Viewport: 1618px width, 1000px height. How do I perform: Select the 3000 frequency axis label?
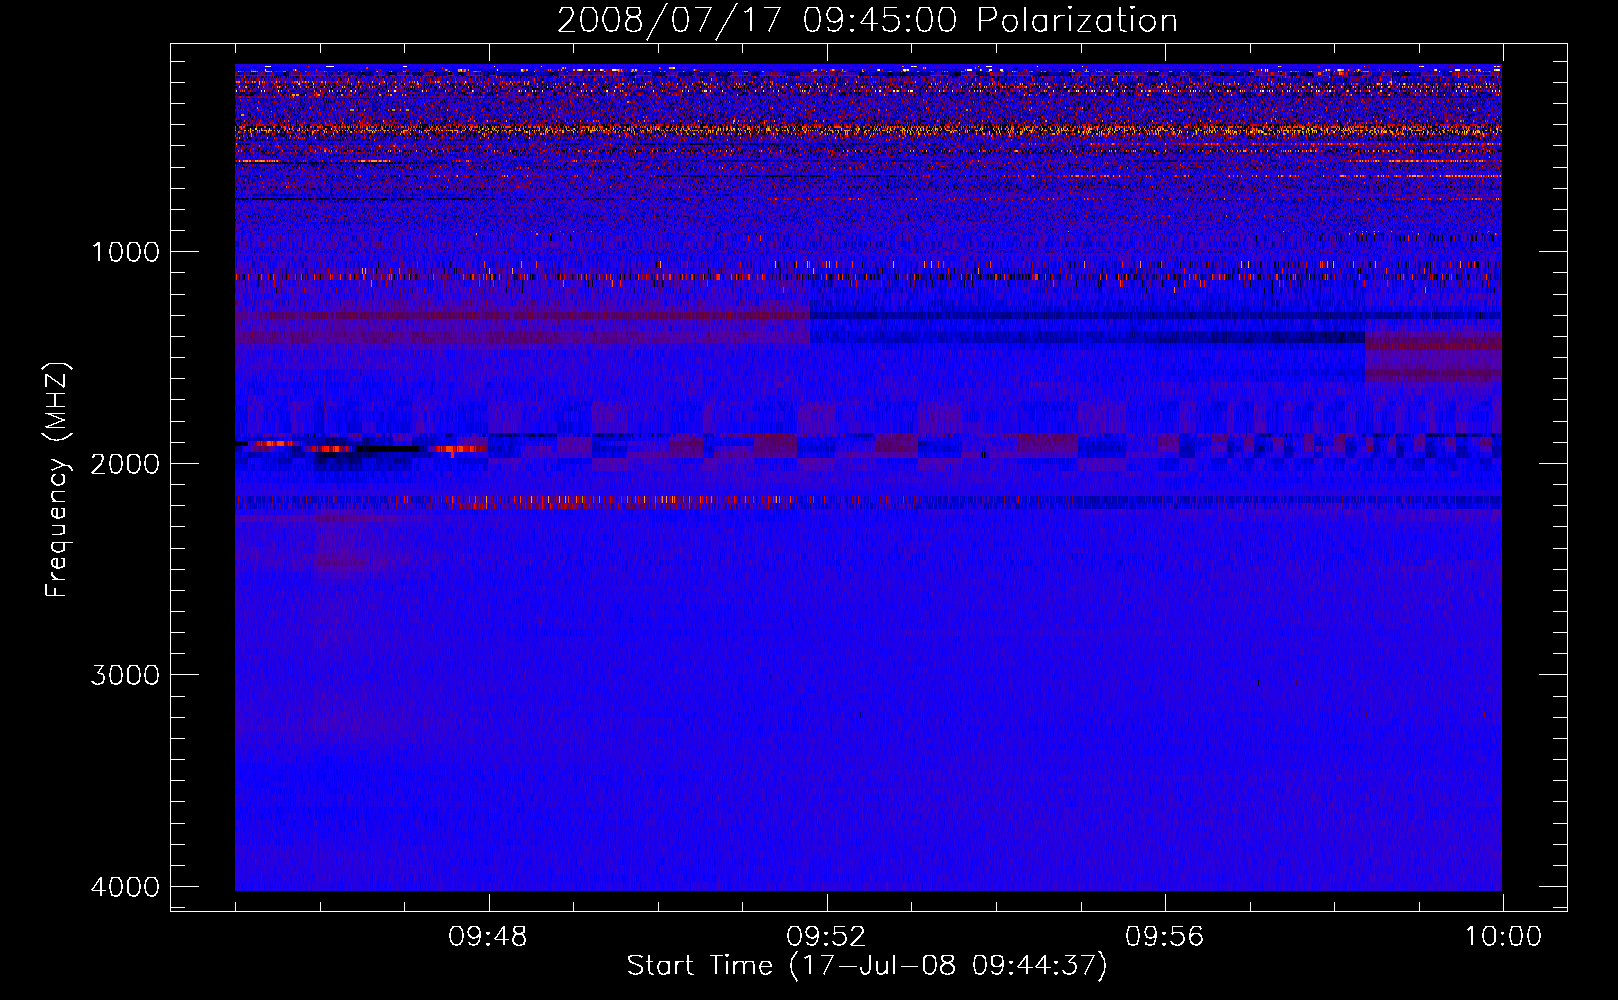pyautogui.click(x=125, y=675)
